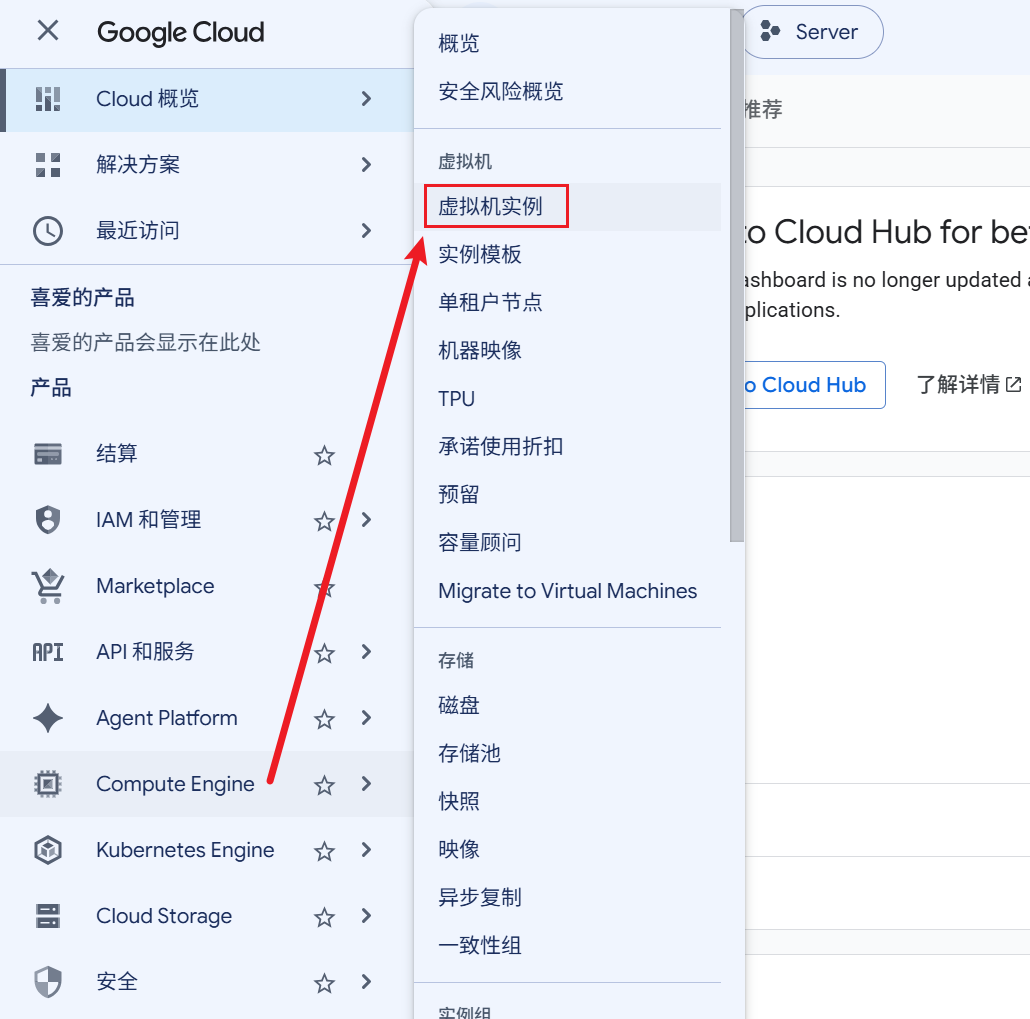Select the Marketplace menu entry
Viewport: 1030px width, 1019px height.
(x=206, y=586)
